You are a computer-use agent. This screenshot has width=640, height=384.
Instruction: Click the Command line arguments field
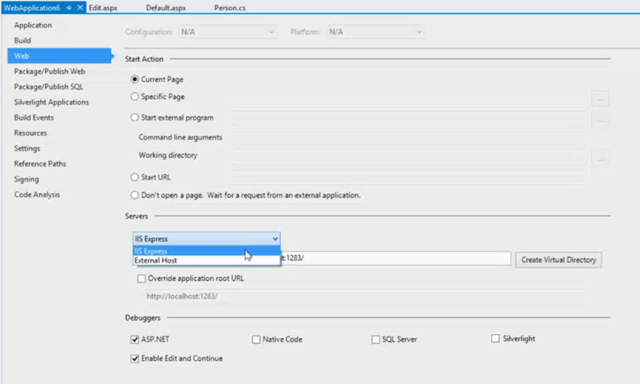tap(409, 138)
